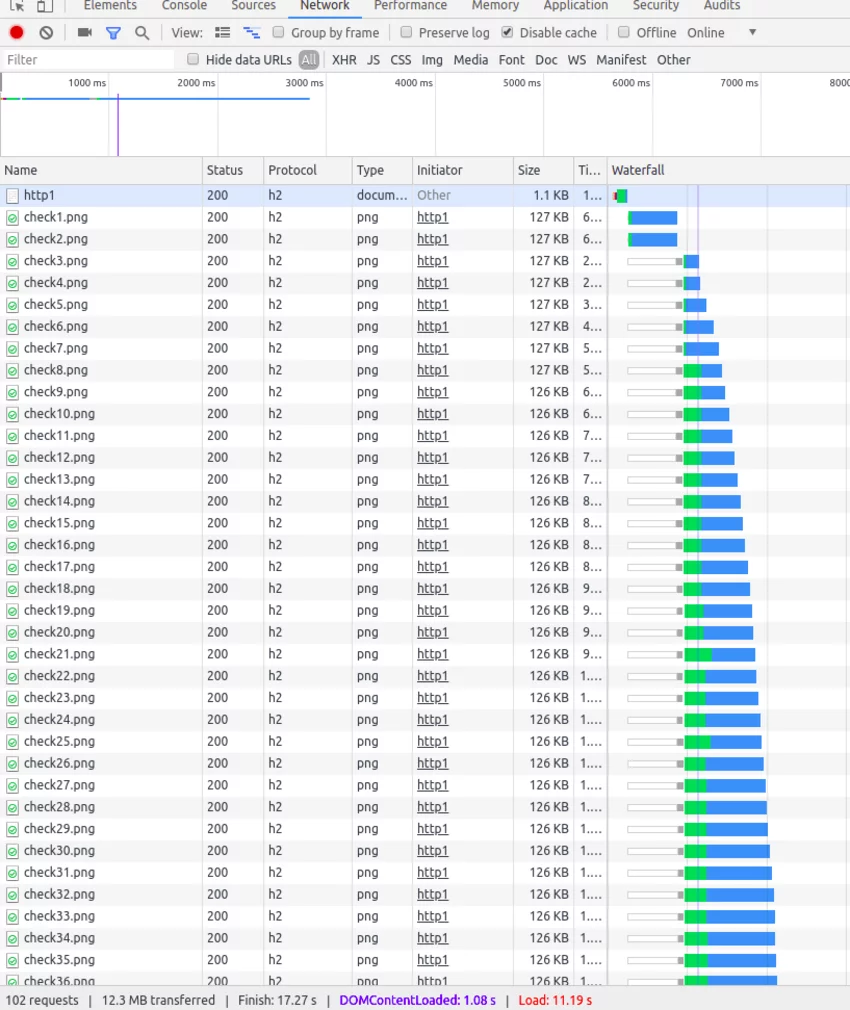Image resolution: width=850 pixels, height=1010 pixels.
Task: Filter requests by CSS
Action: [401, 60]
